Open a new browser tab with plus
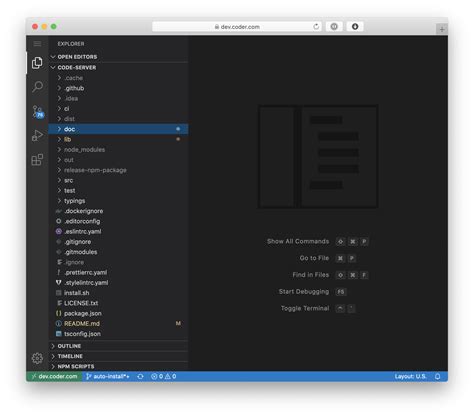The width and height of the screenshot is (474, 416). click(442, 29)
